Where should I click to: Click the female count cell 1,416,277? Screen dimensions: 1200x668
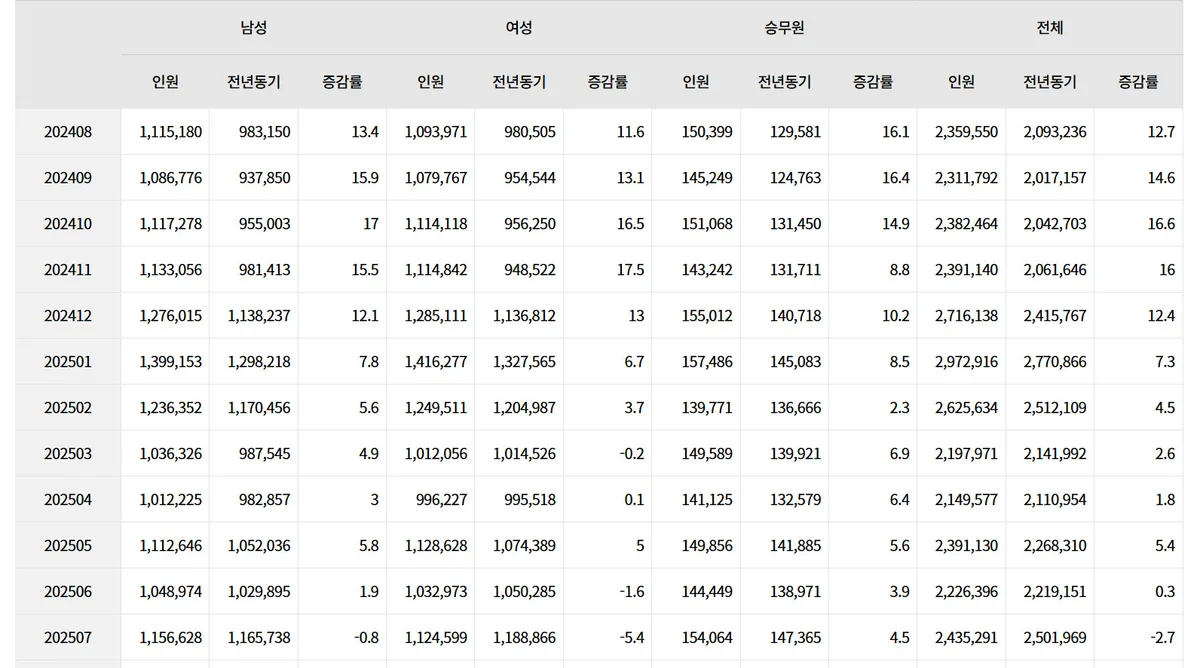click(x=436, y=362)
